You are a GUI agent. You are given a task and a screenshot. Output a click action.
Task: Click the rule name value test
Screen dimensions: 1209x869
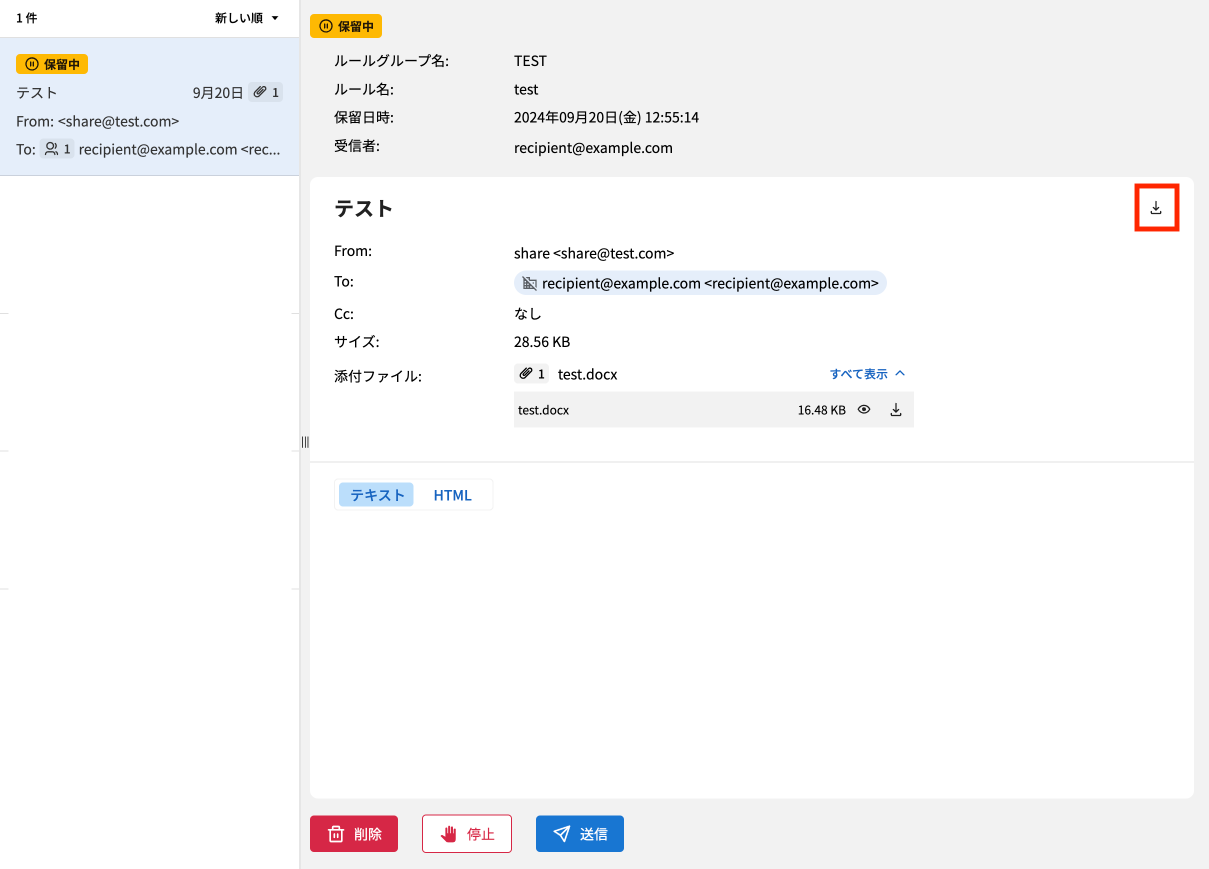coord(526,89)
